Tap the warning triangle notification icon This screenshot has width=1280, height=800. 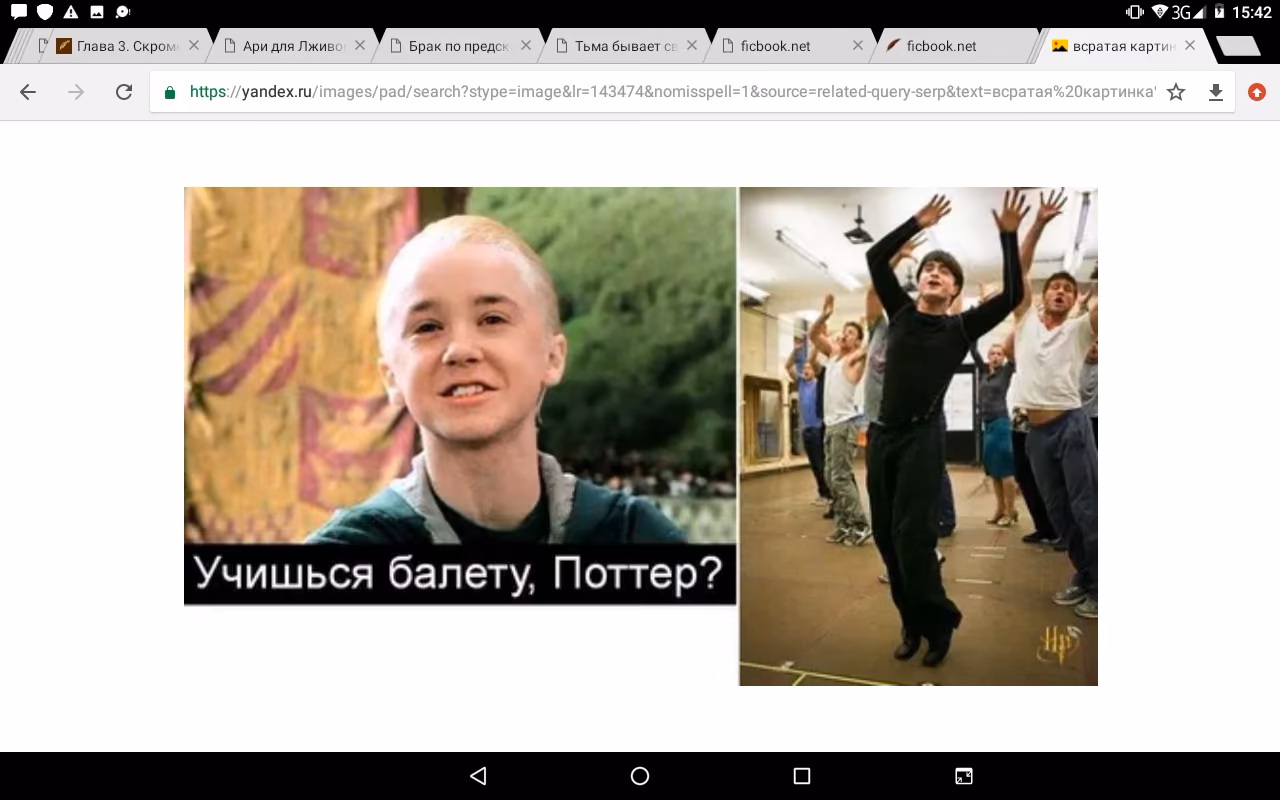click(x=71, y=13)
